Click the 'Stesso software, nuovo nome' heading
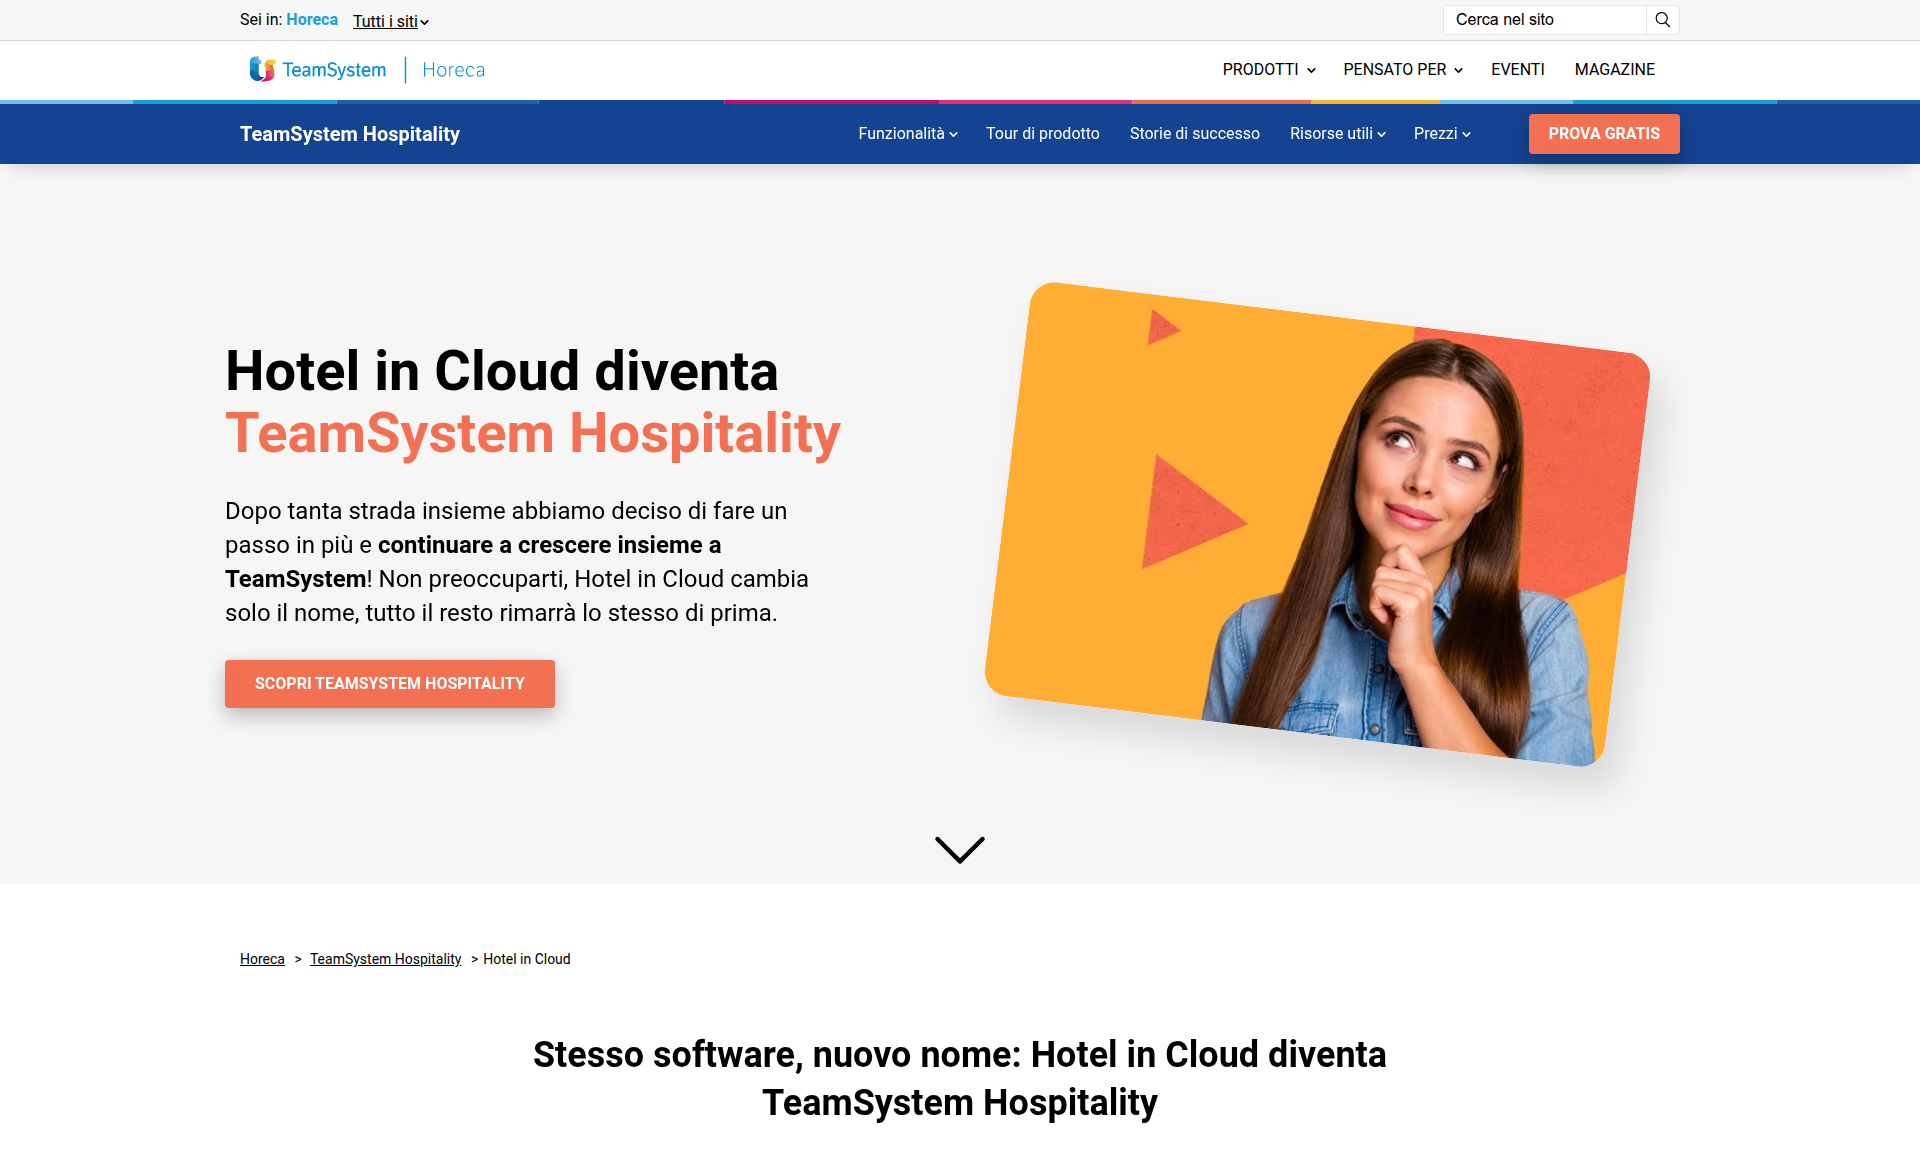The height and width of the screenshot is (1152, 1920). coord(960,1078)
